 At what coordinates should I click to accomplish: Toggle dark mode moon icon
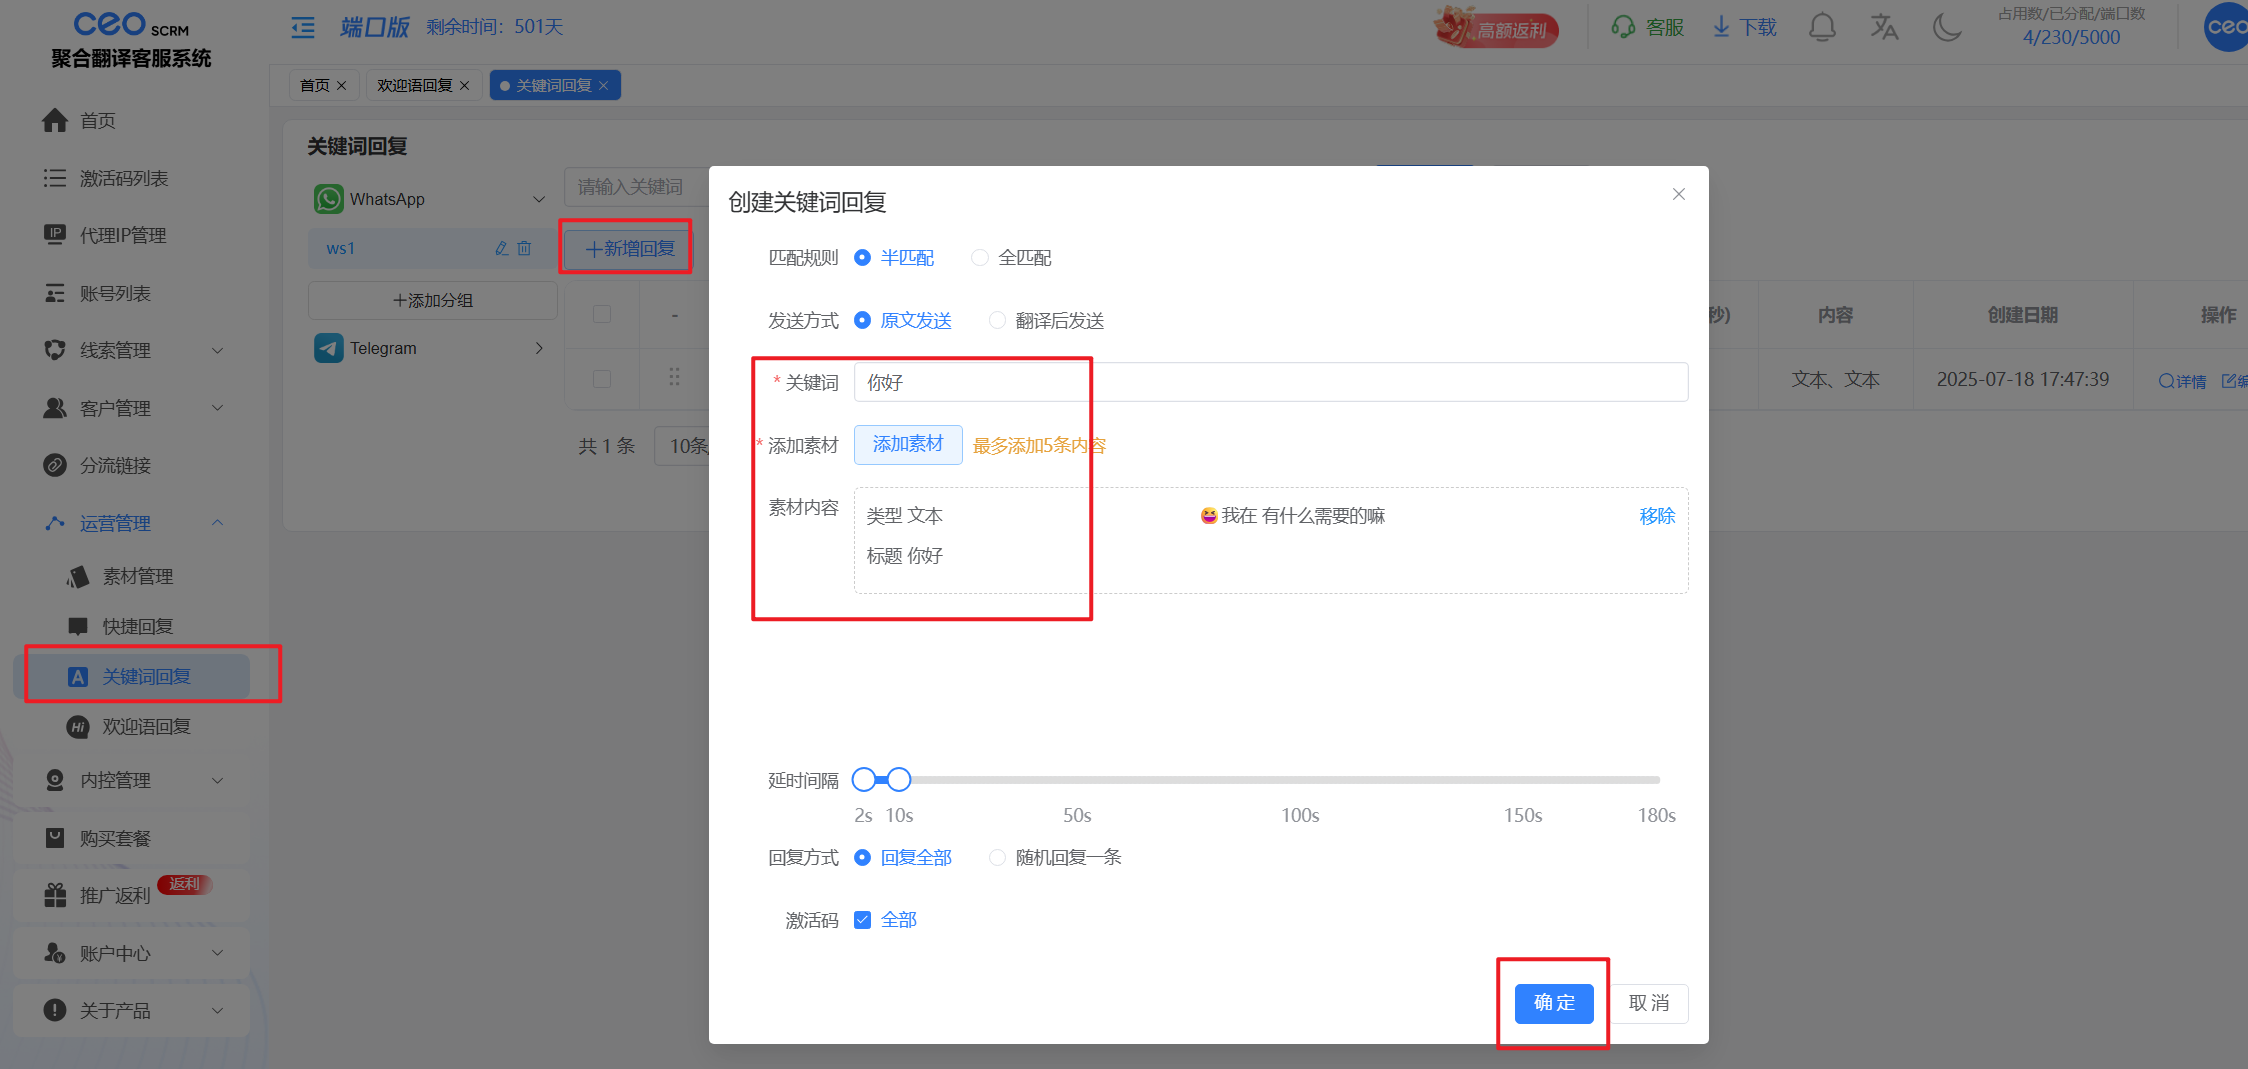1947,27
